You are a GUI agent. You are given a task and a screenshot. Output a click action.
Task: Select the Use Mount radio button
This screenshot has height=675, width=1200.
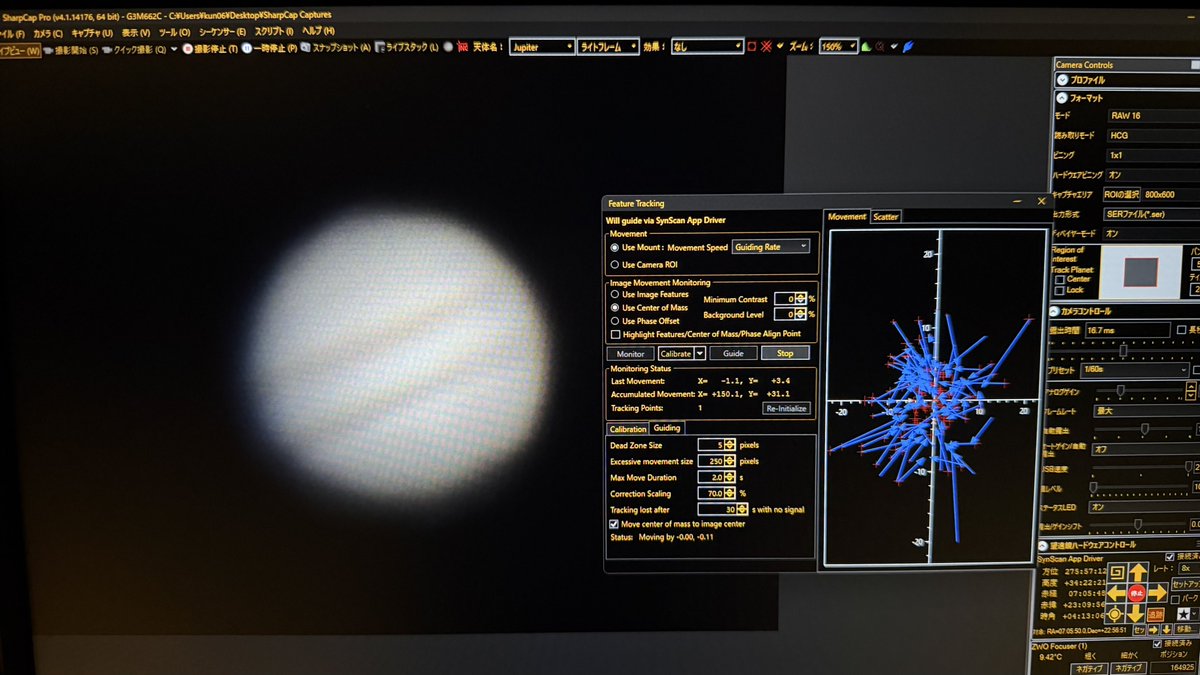coord(615,246)
